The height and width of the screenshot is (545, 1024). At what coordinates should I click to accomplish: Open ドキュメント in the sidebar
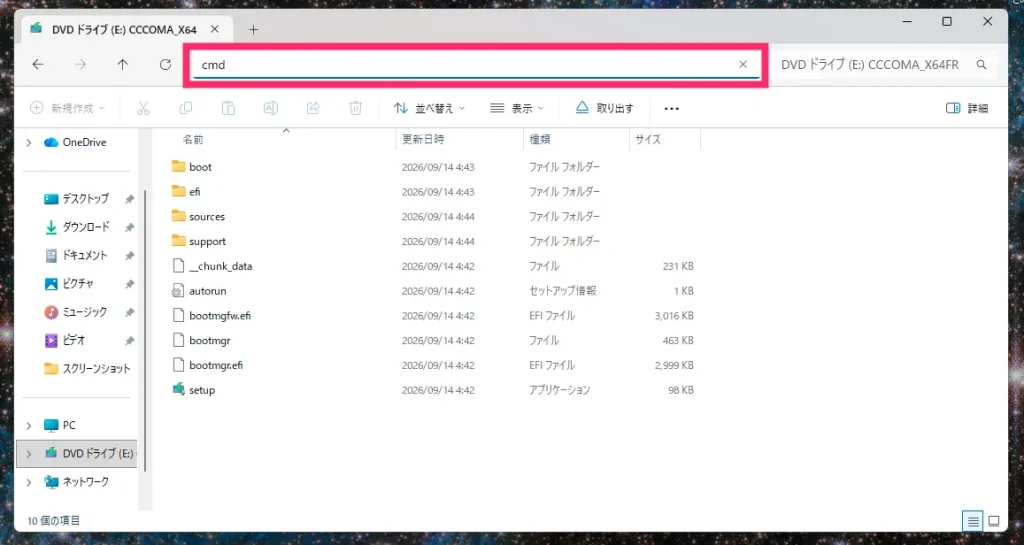(x=85, y=255)
